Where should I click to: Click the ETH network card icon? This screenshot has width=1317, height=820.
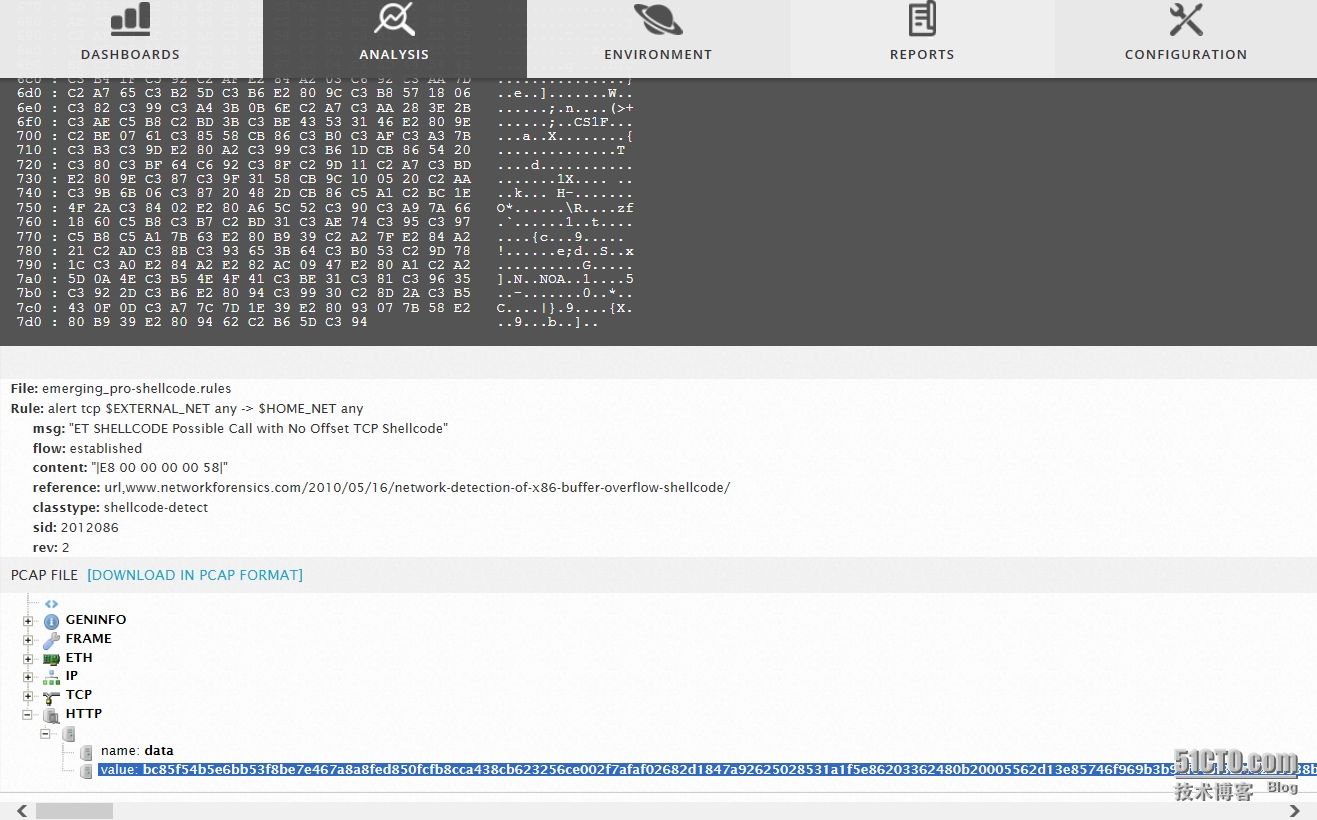[x=51, y=659]
